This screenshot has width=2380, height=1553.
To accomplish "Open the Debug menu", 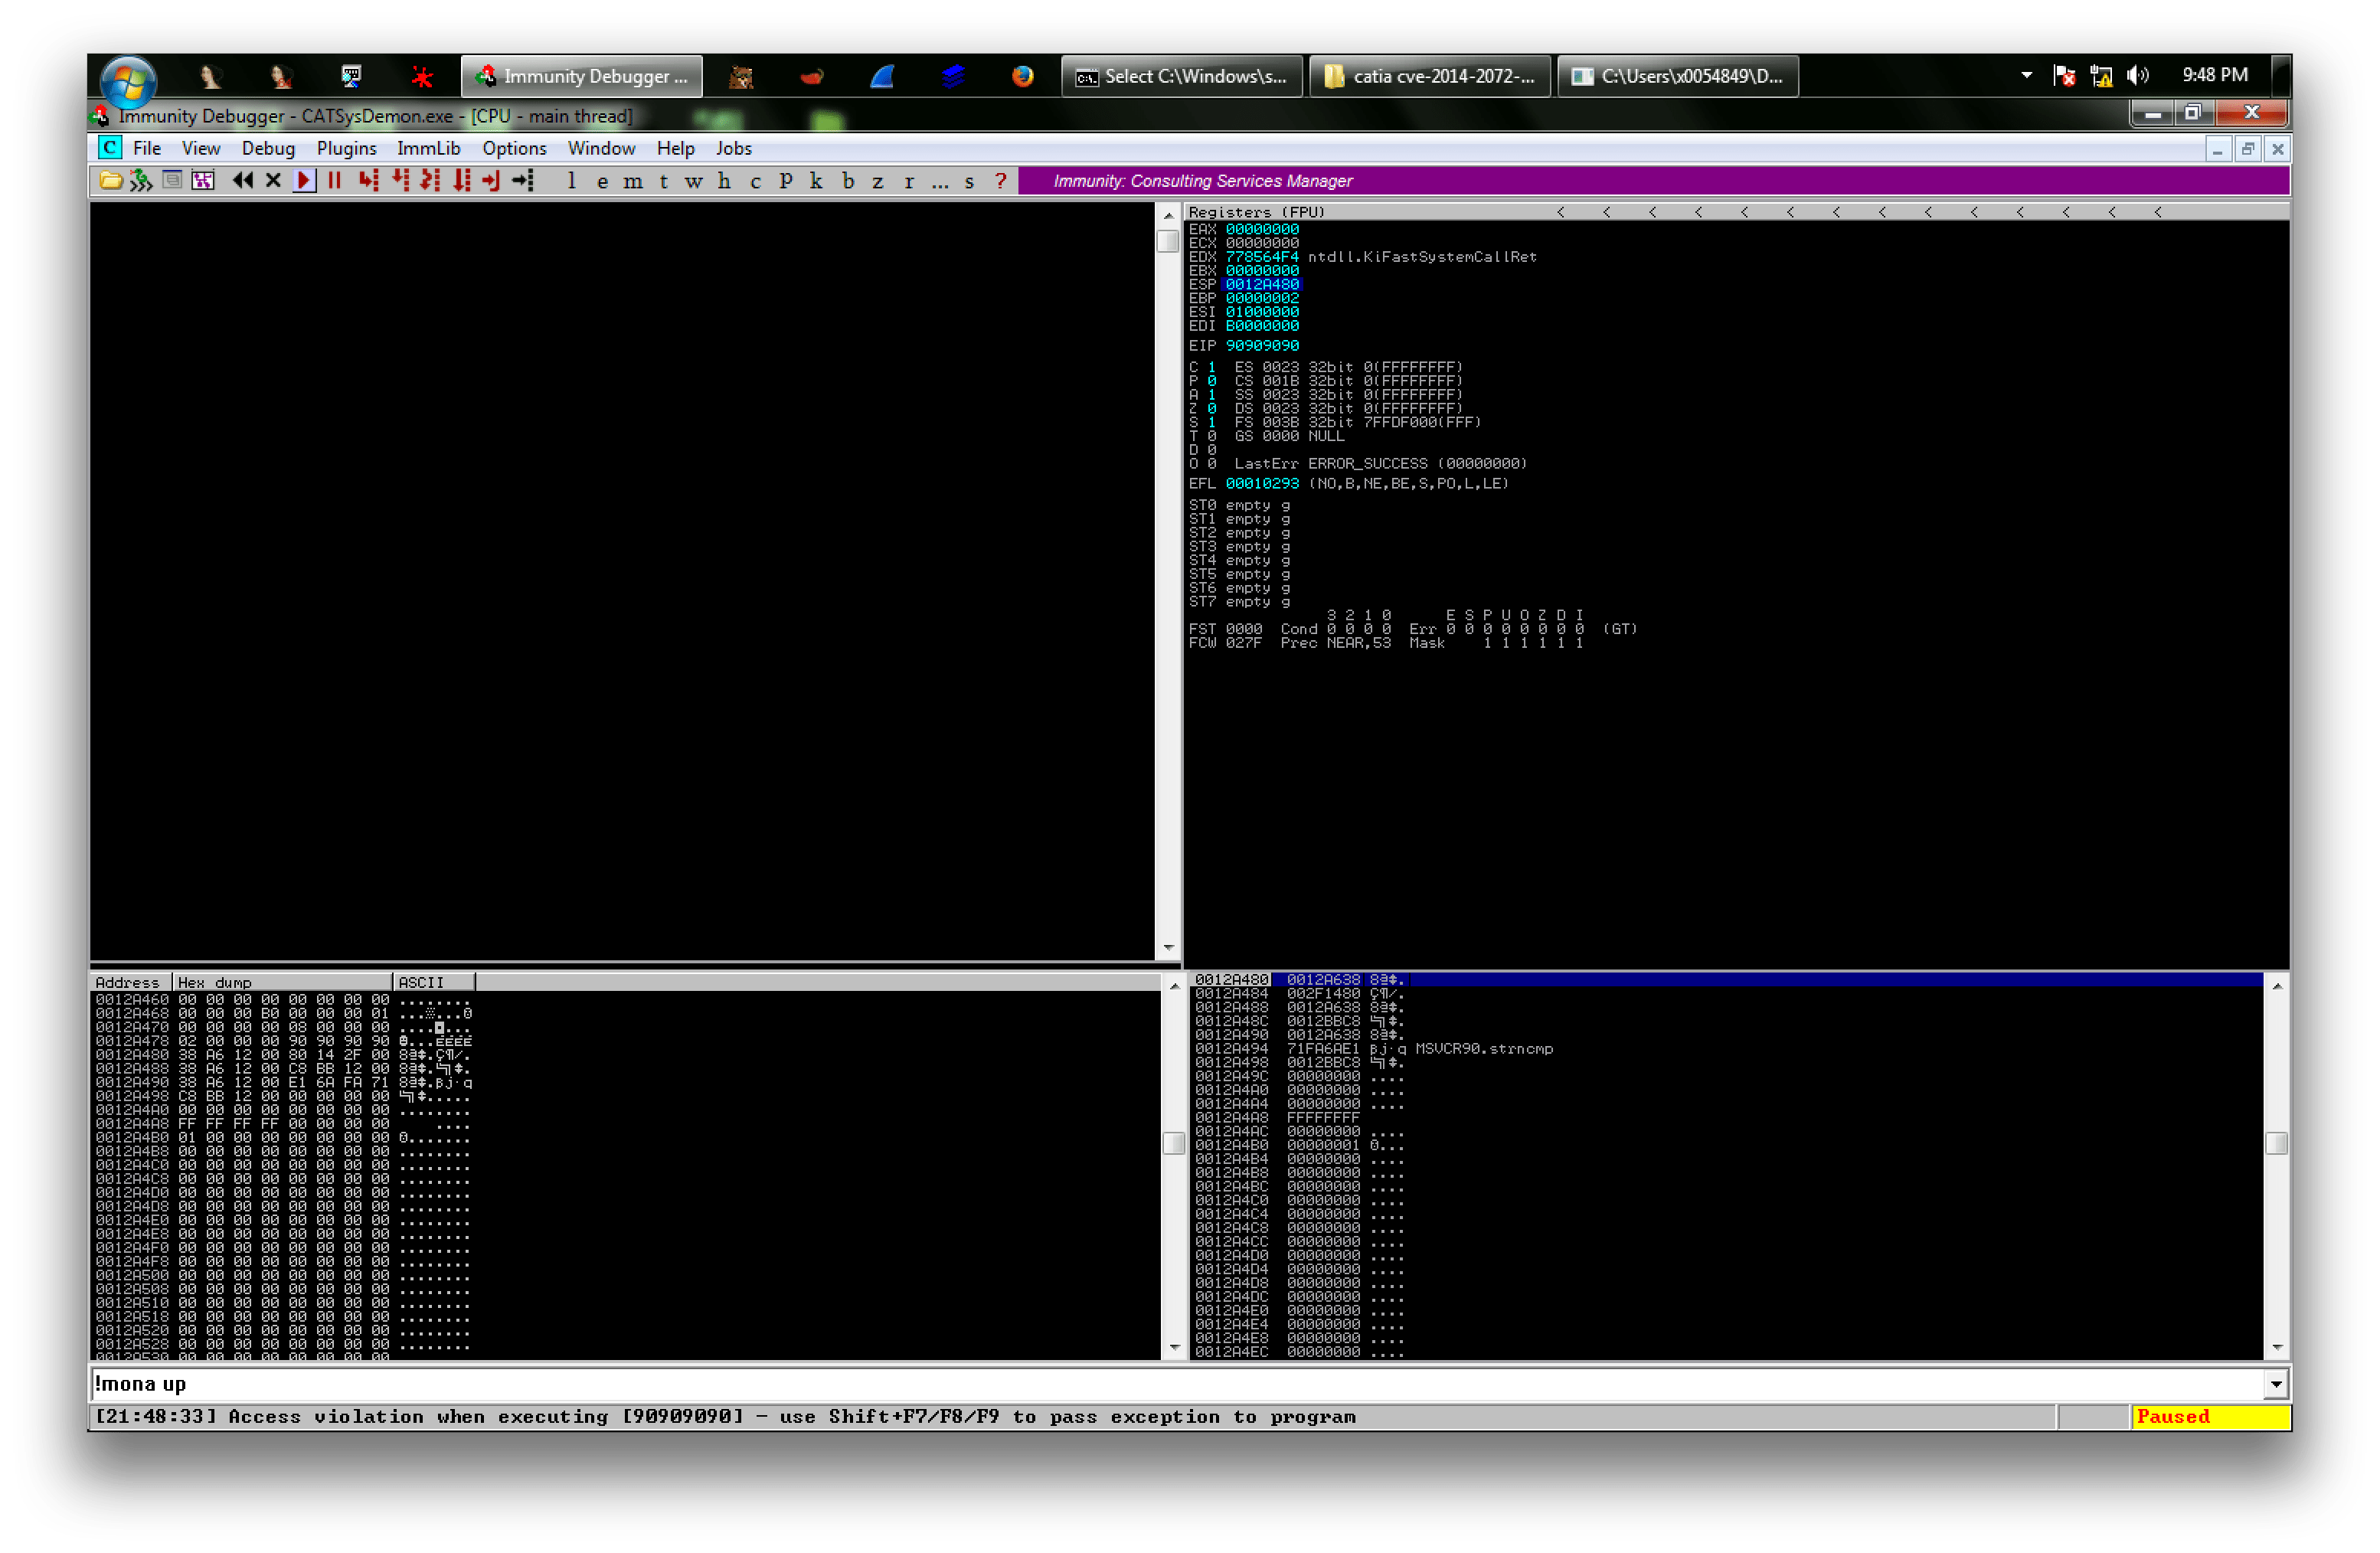I will pyautogui.click(x=267, y=148).
